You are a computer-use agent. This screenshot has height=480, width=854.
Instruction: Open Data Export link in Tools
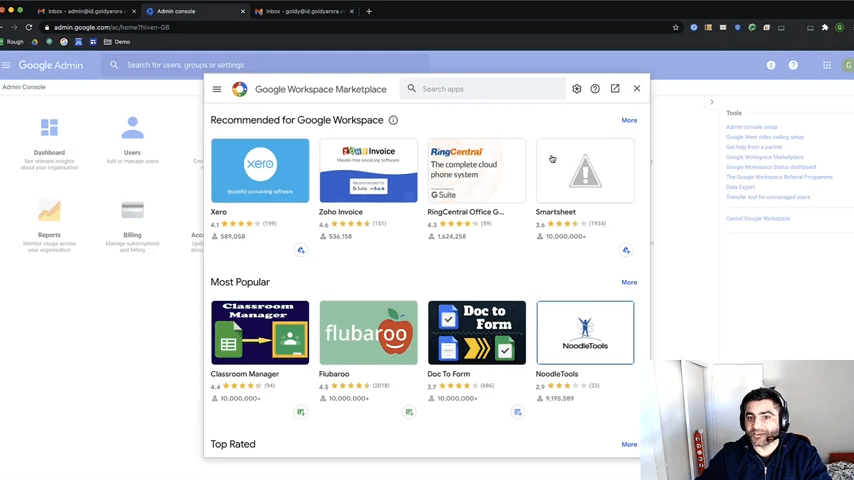(740, 187)
